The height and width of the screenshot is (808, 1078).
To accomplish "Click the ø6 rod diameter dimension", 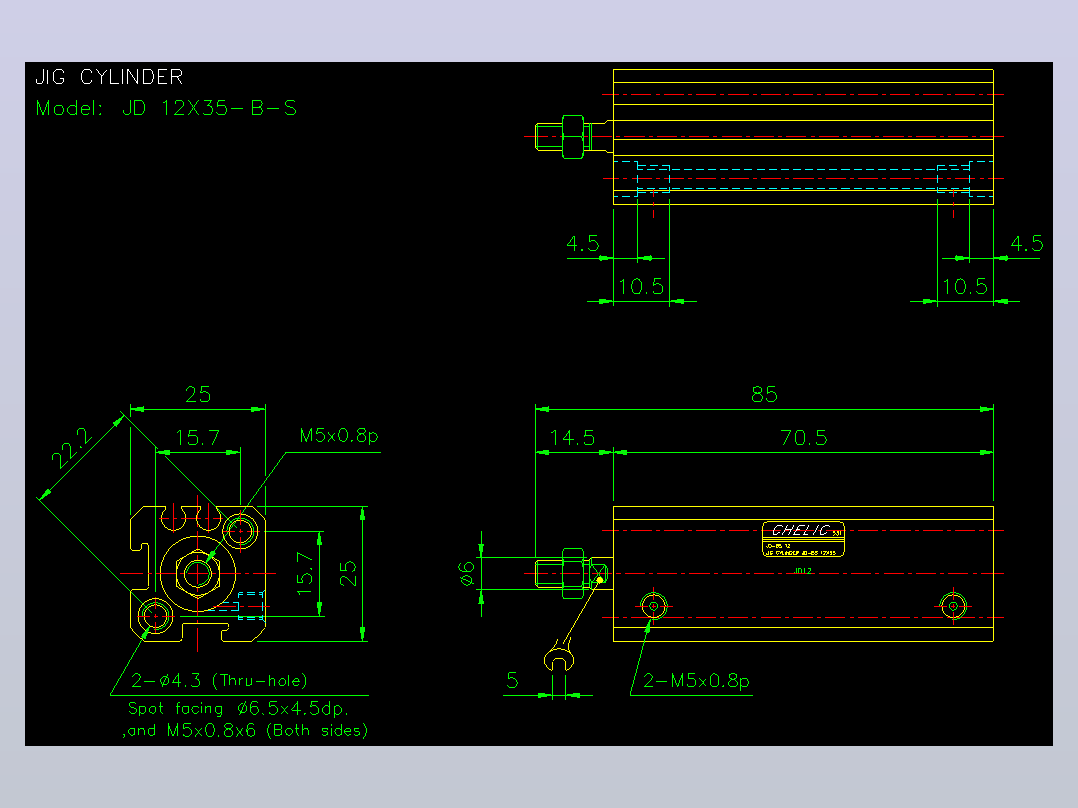I will (468, 574).
